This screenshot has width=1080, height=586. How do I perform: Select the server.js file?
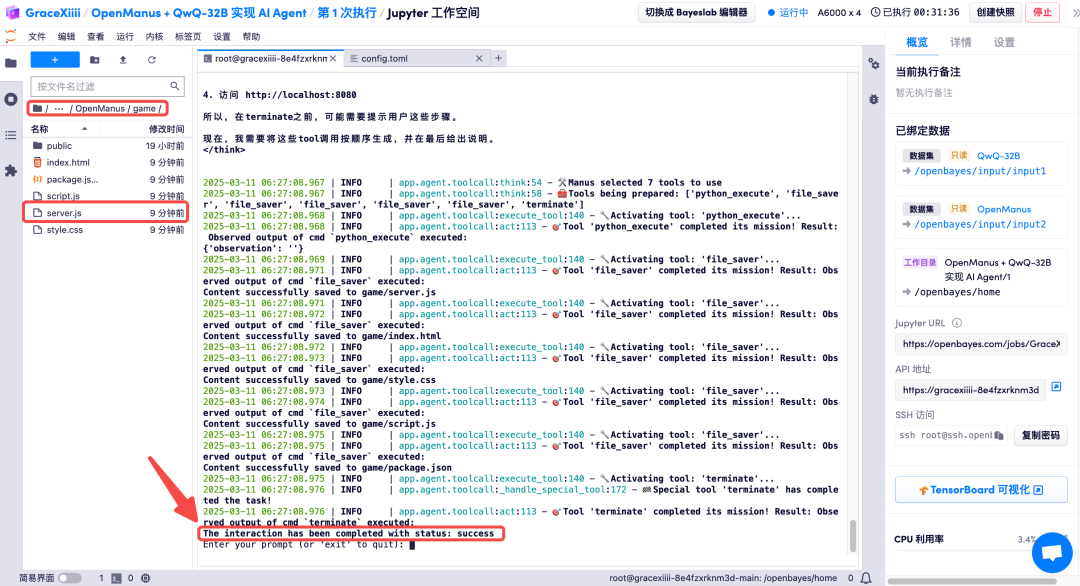point(108,213)
